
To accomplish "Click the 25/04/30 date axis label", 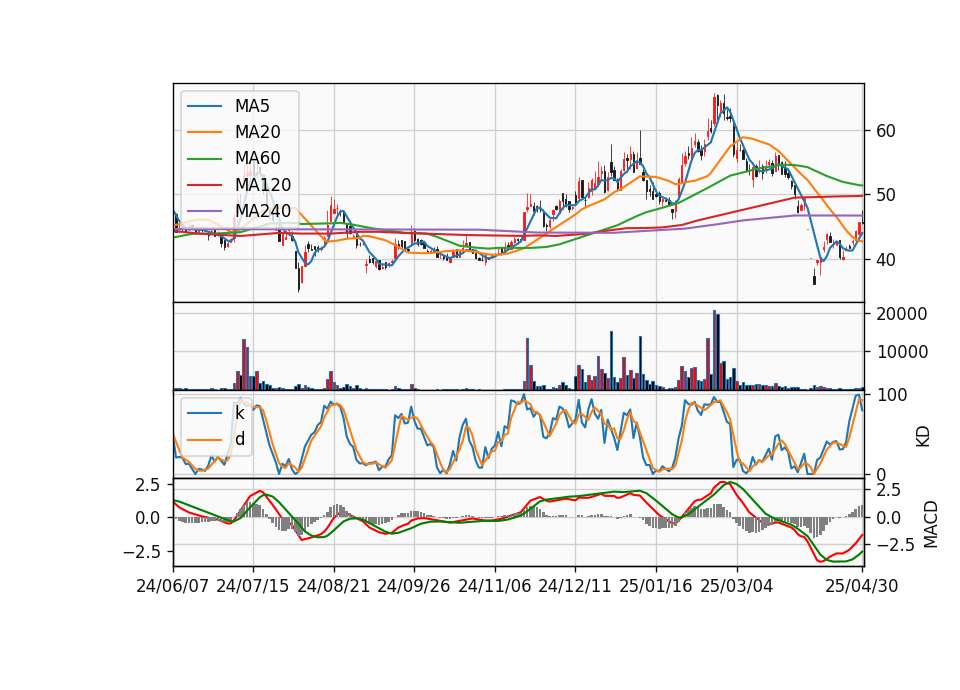I will point(862,586).
